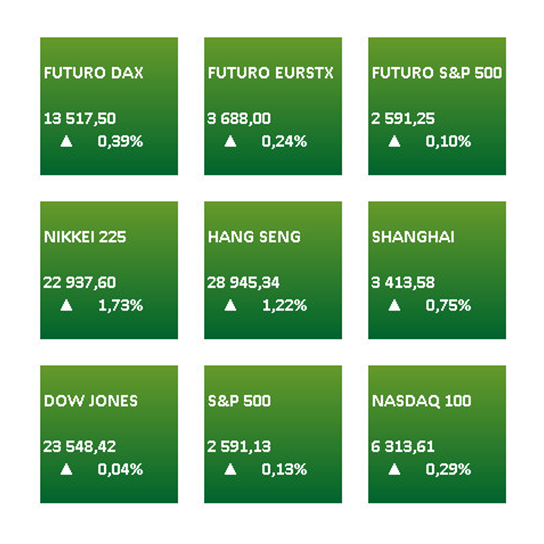The image size is (544, 544).
Task: Click the up arrow on Dow Jones tile
Action: coord(66,469)
